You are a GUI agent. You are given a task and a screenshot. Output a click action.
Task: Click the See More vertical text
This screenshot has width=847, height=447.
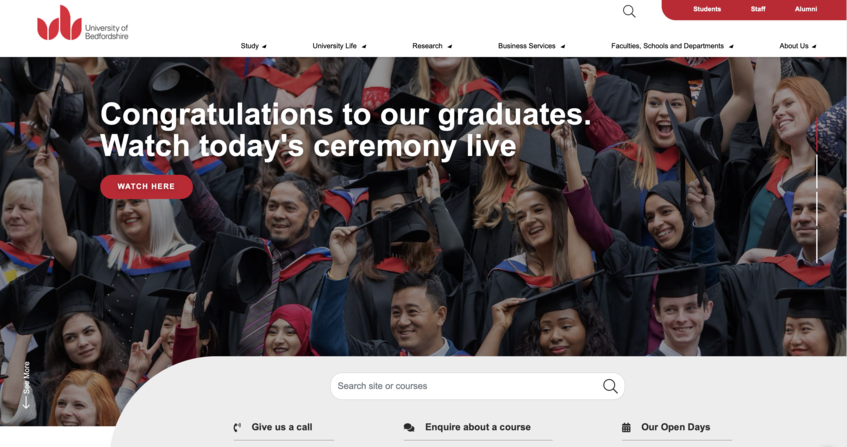pos(26,377)
